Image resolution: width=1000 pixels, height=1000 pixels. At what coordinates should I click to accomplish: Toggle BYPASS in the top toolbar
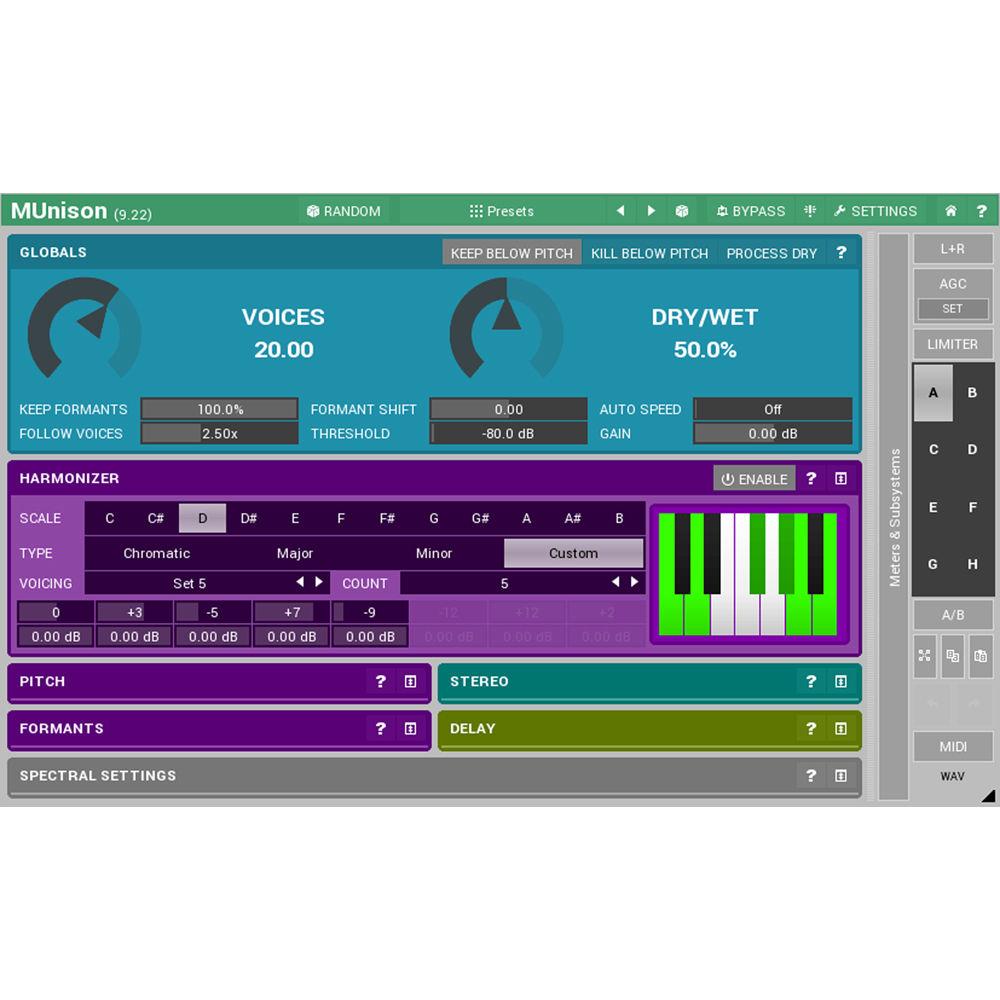coord(750,211)
